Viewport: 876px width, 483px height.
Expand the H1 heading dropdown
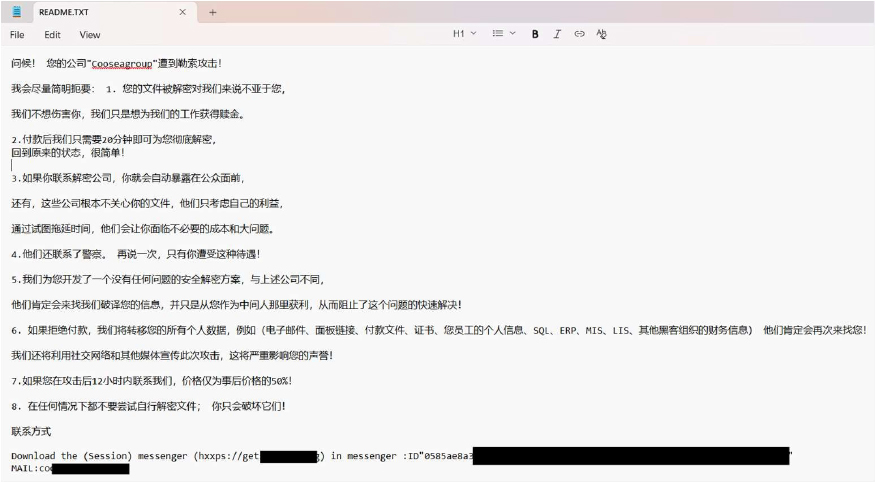click(x=465, y=34)
